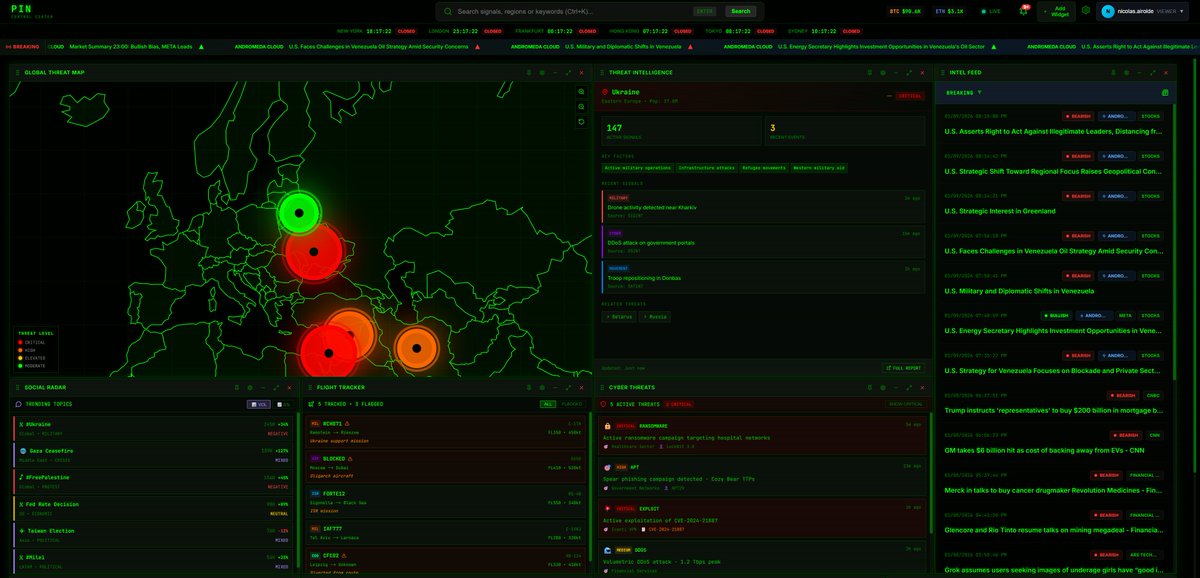Viewport: 1200px width, 578px height.
Task: Open the notifications bell icon
Action: pyautogui.click(x=1023, y=11)
